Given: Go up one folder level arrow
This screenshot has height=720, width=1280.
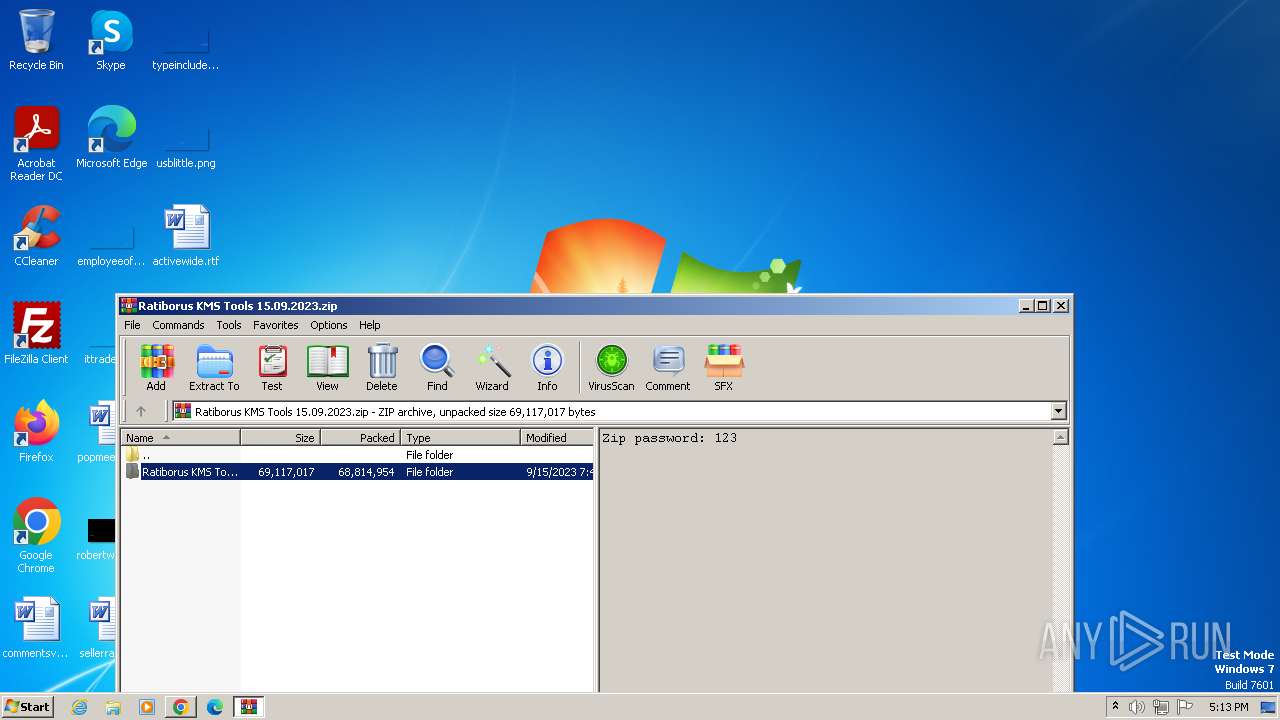Looking at the screenshot, I should pos(141,411).
